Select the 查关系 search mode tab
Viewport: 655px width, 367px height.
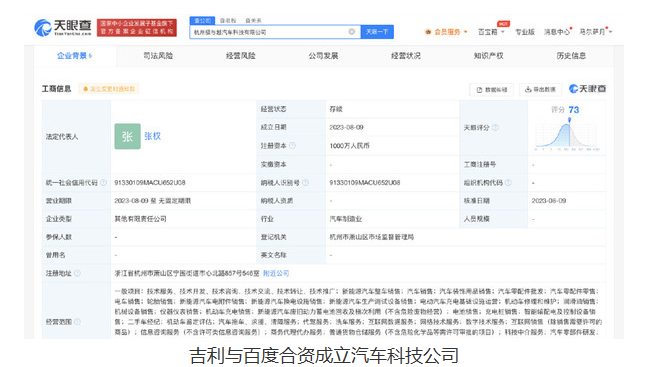tap(253, 20)
